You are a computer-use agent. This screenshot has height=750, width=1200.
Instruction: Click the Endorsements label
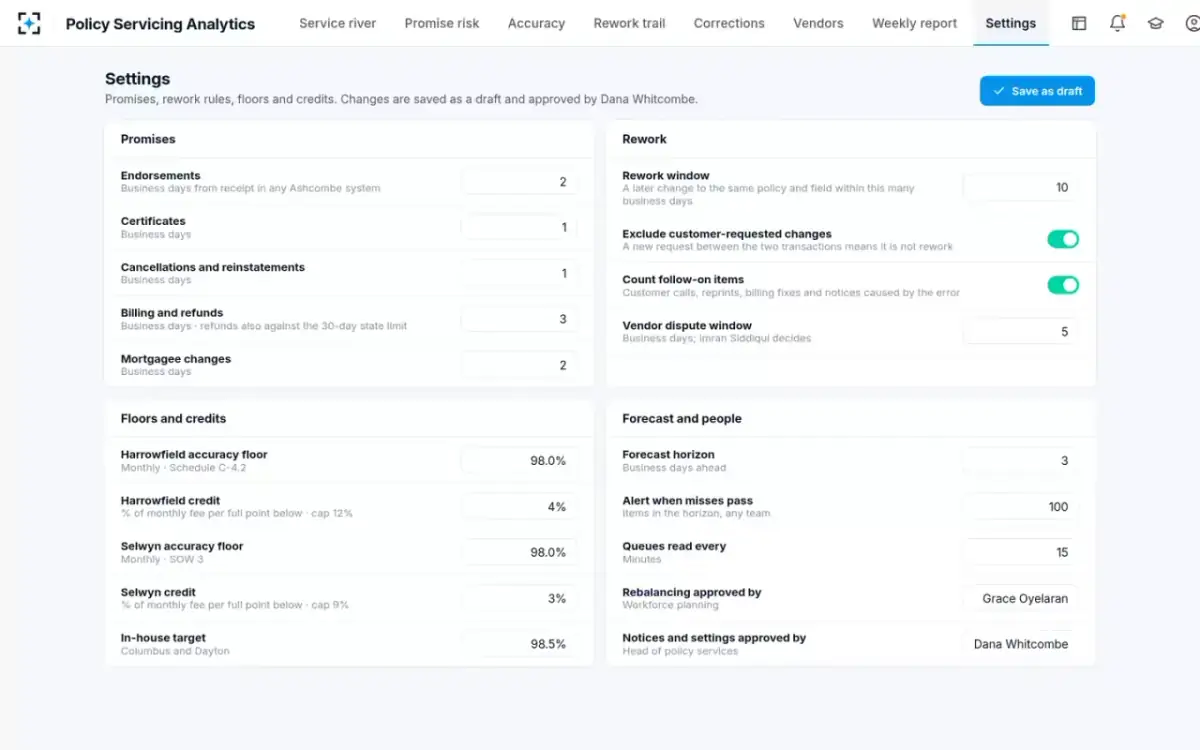(x=160, y=175)
